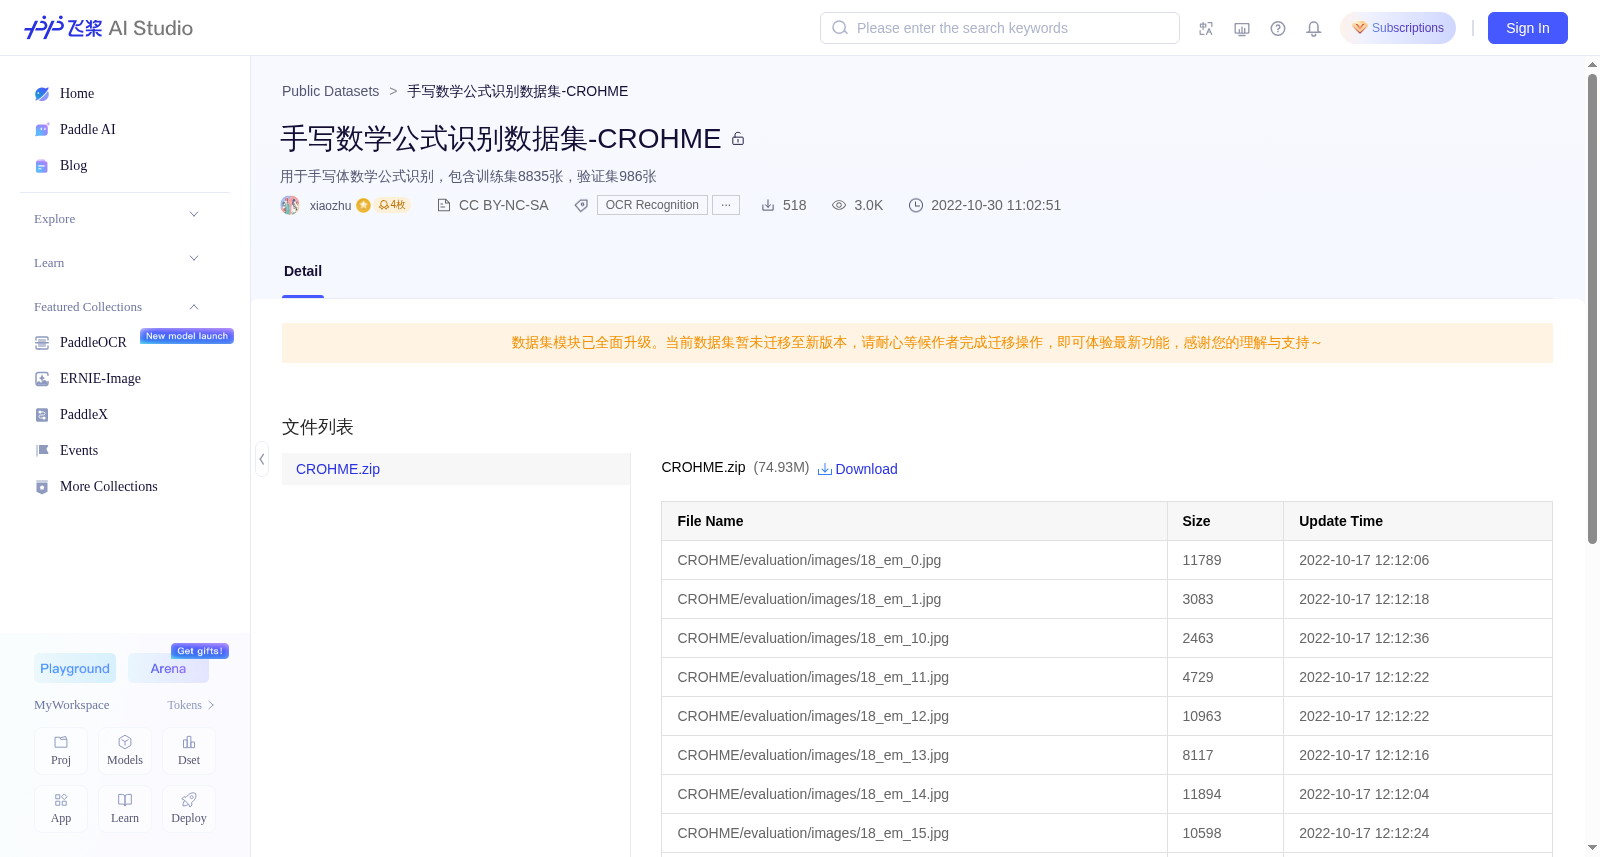
Task: Select row 18_em_0.jpg file name
Action: pyautogui.click(x=809, y=560)
